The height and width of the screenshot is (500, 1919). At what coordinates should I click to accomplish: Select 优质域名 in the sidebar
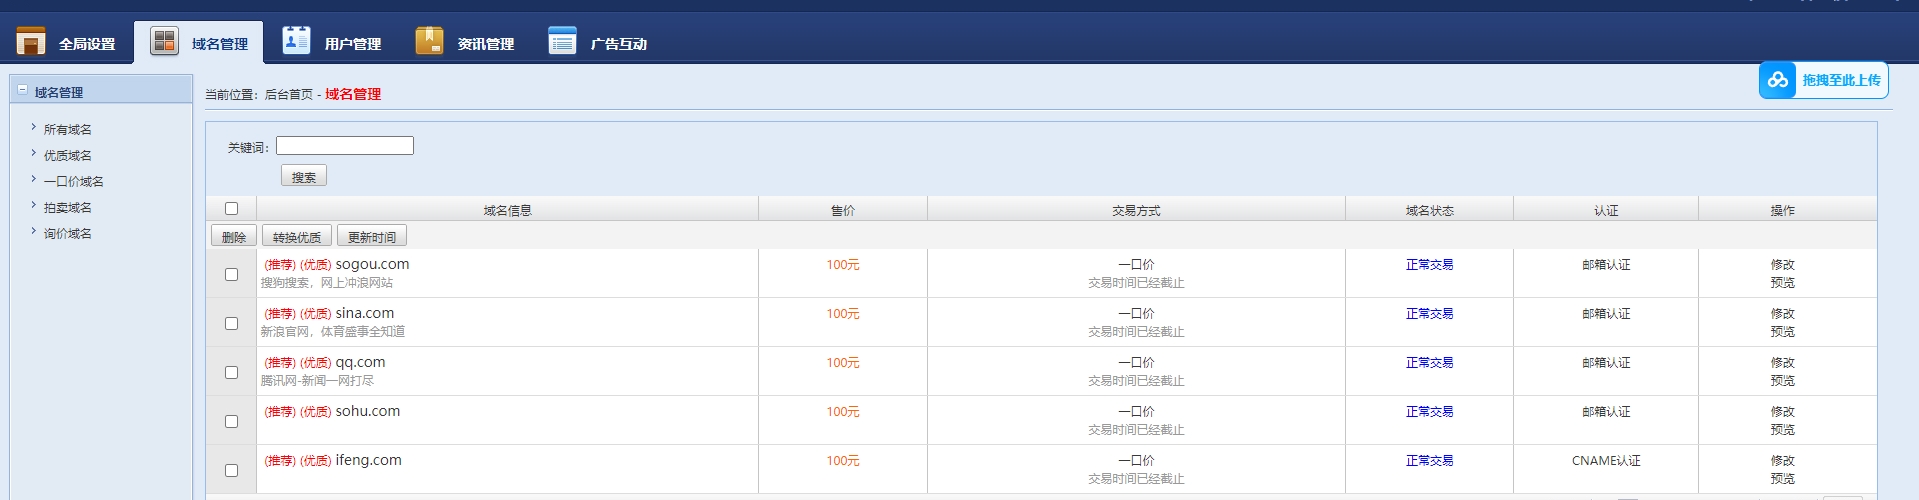[x=67, y=155]
